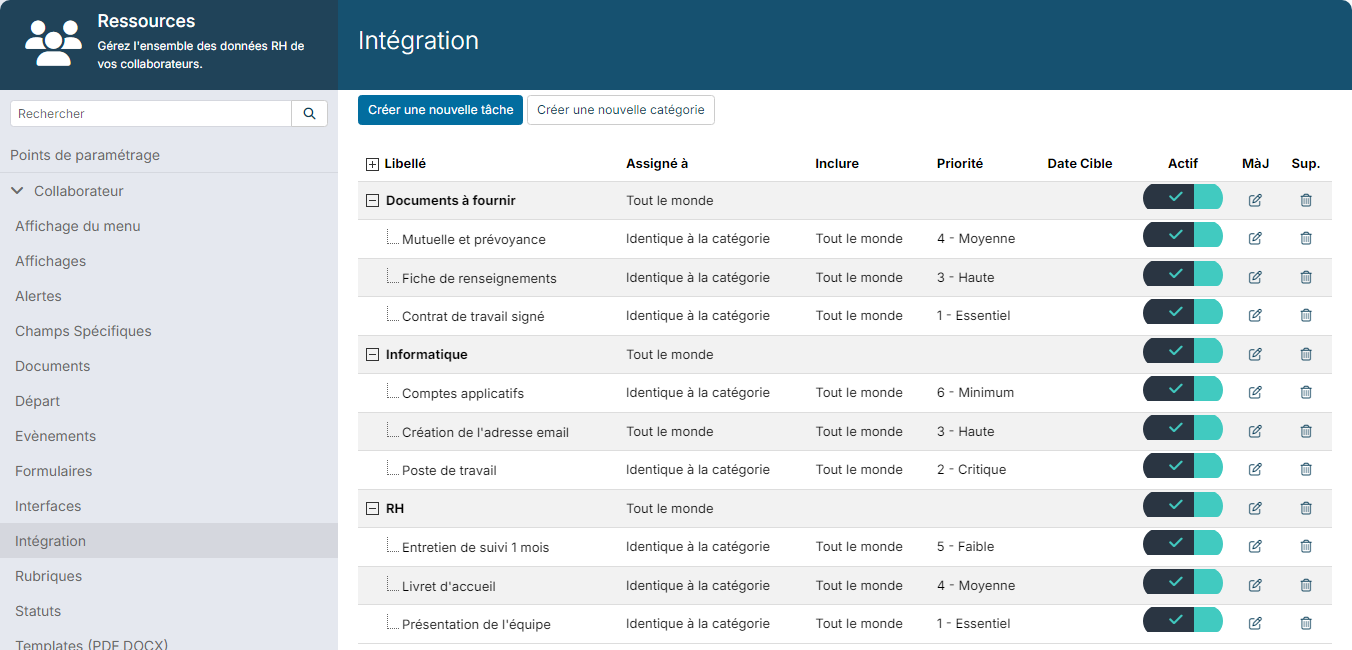Screen dimensions: 1352x650
Task: Delete the Entretien de suivi 1 mois task
Action: pos(1306,546)
